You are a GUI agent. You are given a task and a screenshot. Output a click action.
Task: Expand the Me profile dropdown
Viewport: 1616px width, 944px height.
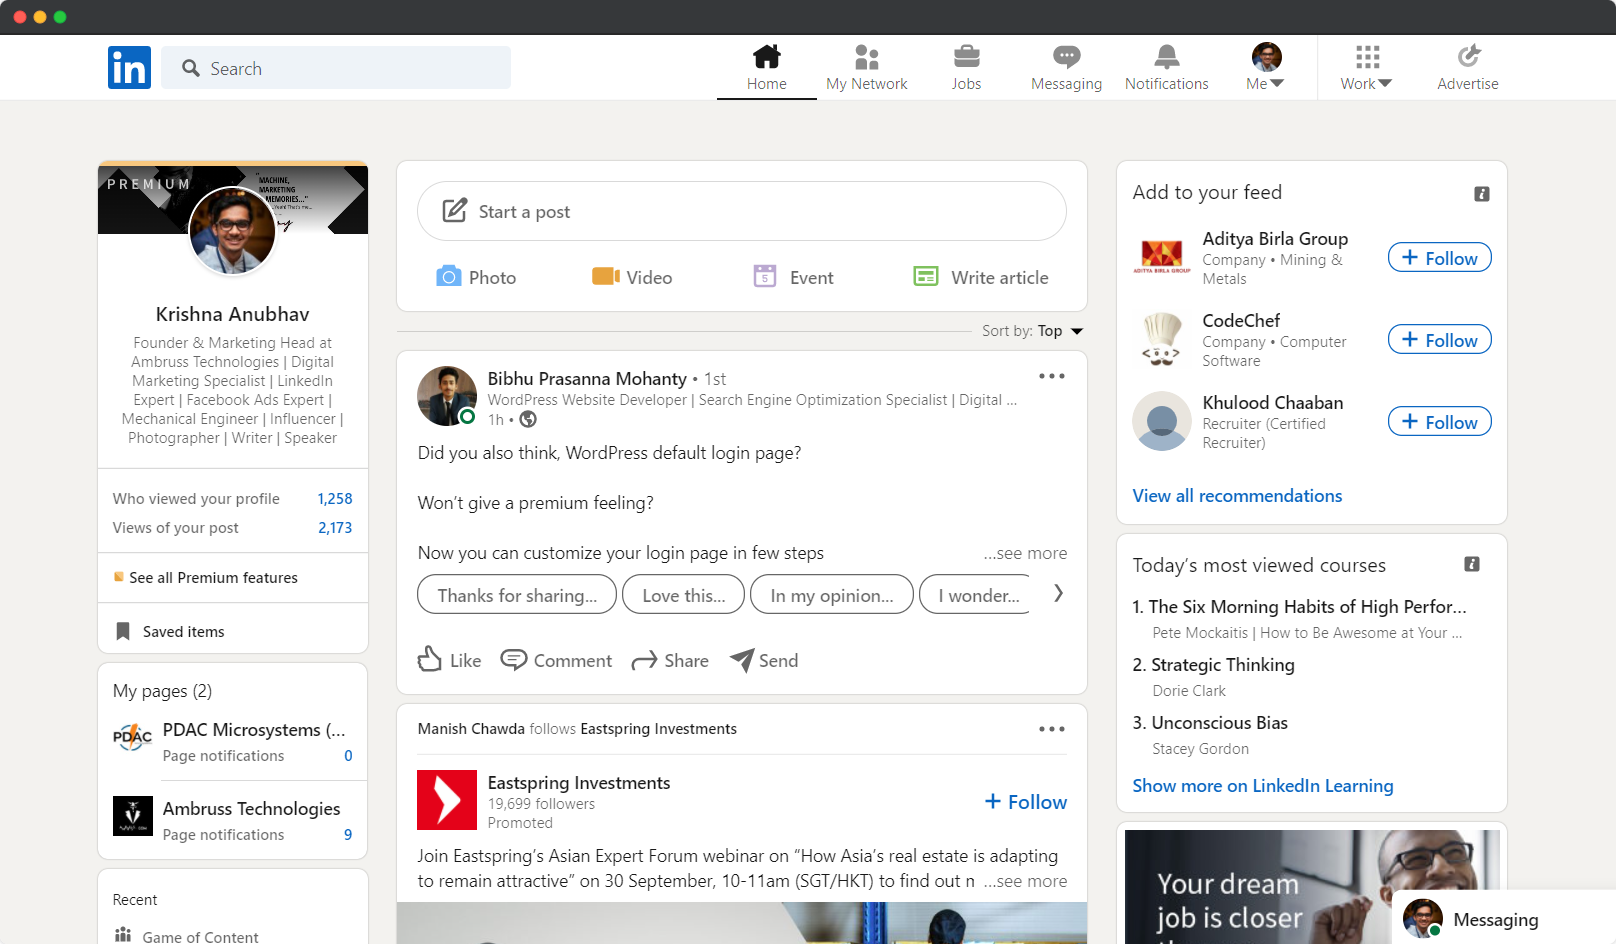pyautogui.click(x=1266, y=68)
